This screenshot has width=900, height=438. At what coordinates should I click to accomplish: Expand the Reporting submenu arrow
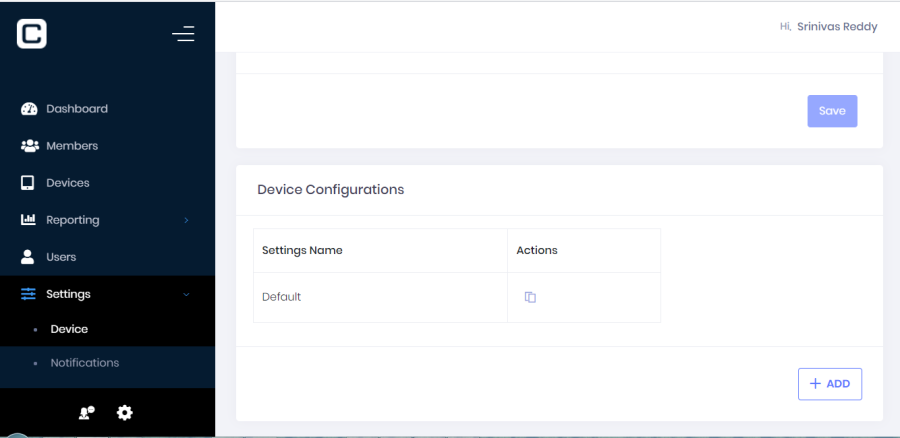pyautogui.click(x=186, y=220)
